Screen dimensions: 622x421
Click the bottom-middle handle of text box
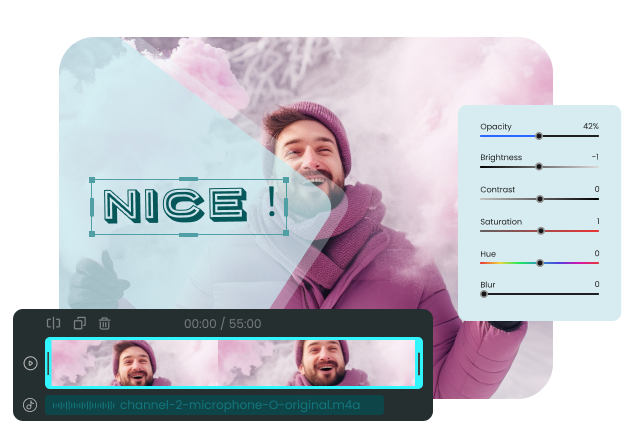point(188,235)
